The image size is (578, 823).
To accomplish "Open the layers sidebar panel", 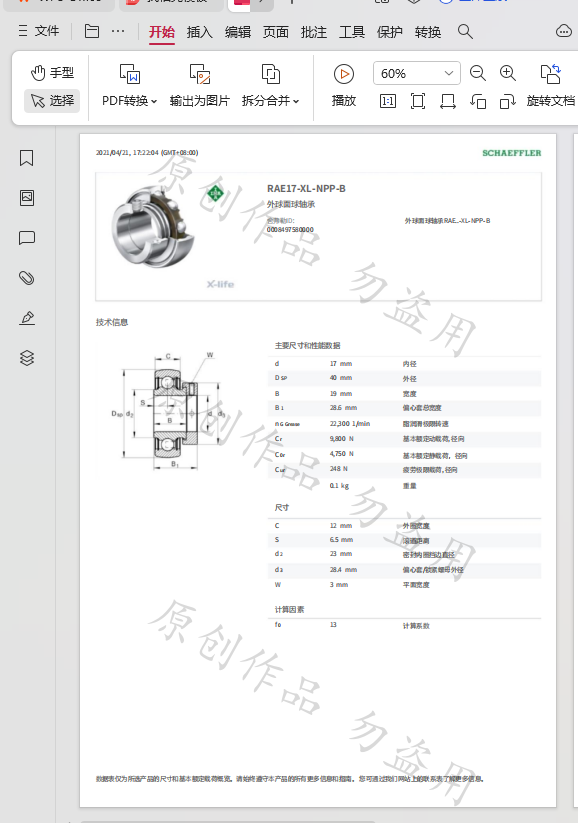I will coord(27,357).
